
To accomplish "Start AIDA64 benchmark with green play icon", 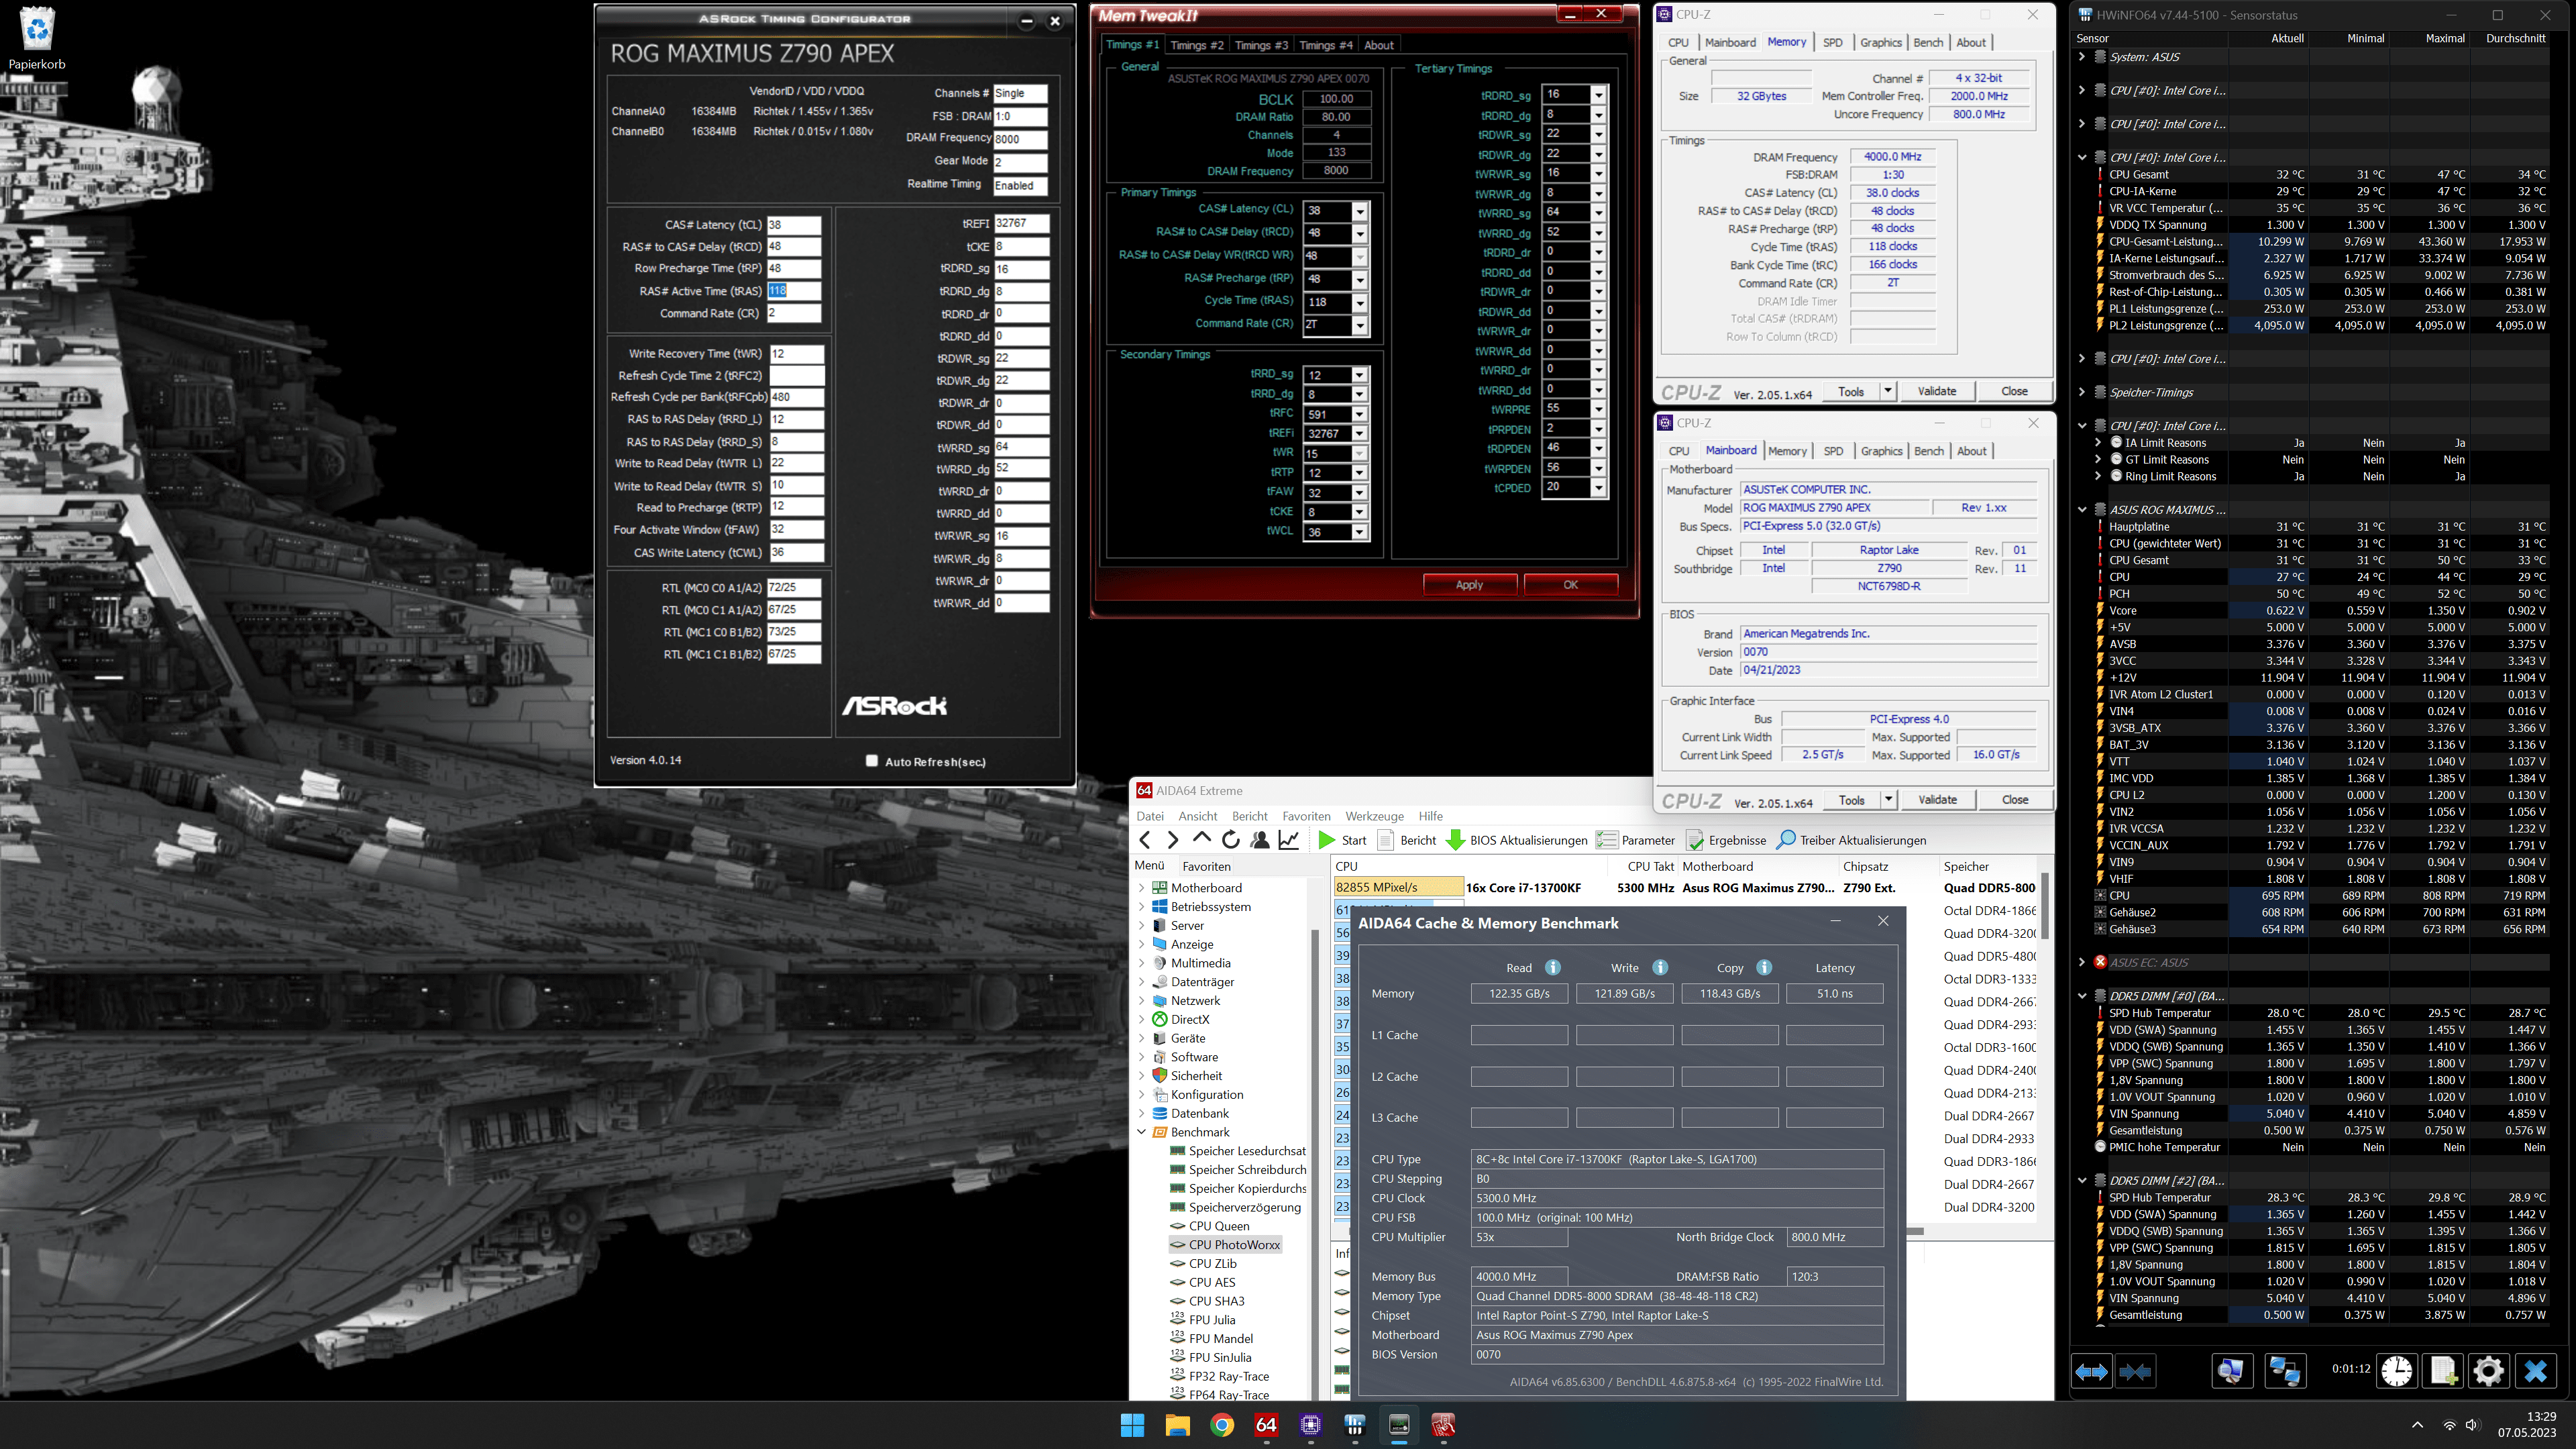I will [x=1327, y=840].
